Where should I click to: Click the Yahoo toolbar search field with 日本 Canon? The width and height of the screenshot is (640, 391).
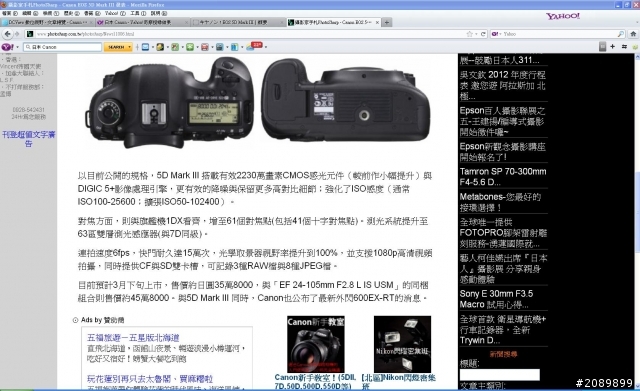point(63,47)
